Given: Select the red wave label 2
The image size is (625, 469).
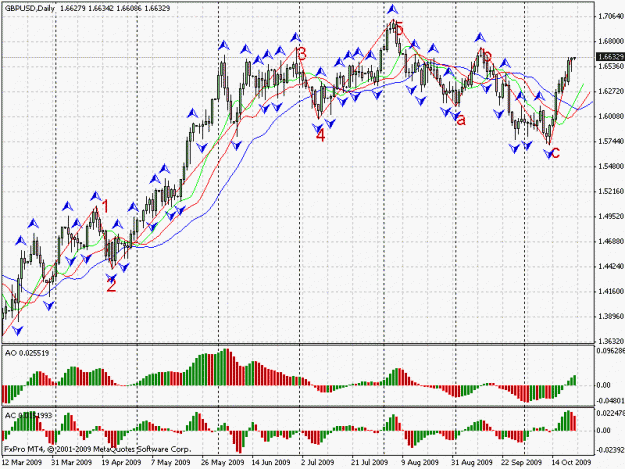Looking at the screenshot, I should pyautogui.click(x=111, y=286).
